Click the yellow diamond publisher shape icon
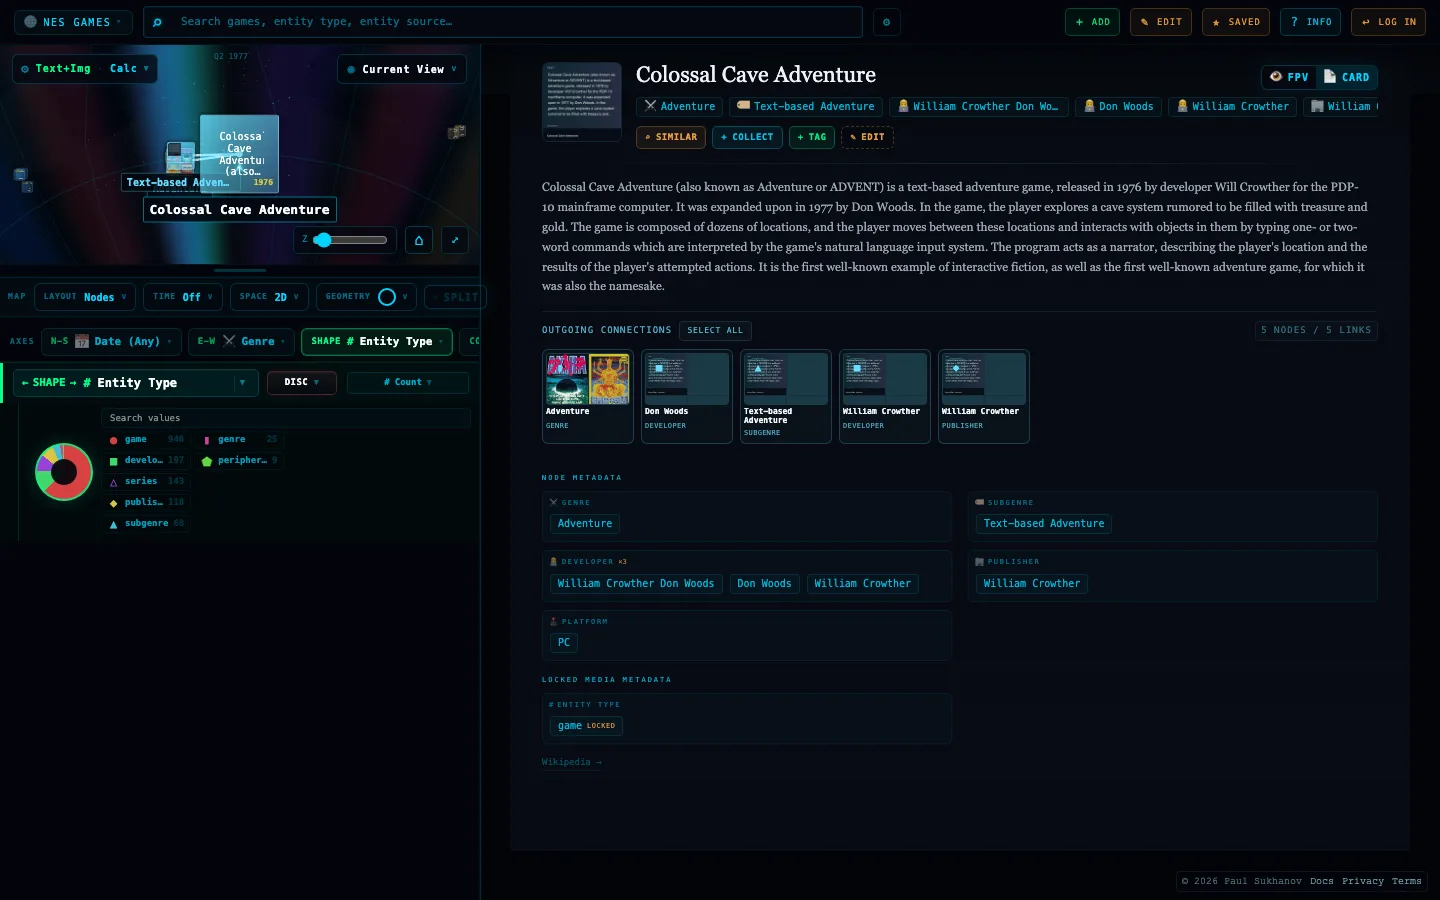The width and height of the screenshot is (1440, 900). (x=113, y=503)
